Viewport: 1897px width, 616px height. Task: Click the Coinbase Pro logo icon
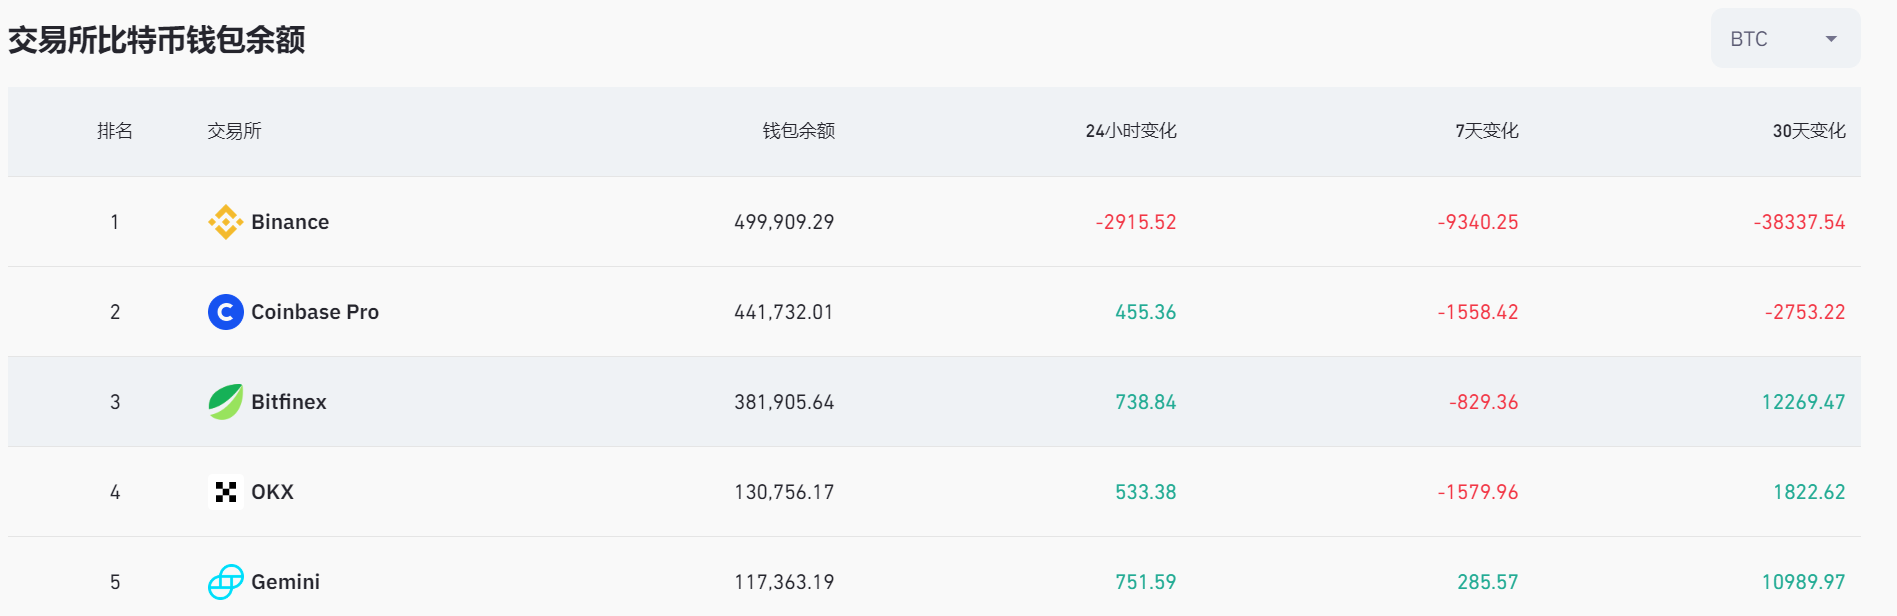226,312
